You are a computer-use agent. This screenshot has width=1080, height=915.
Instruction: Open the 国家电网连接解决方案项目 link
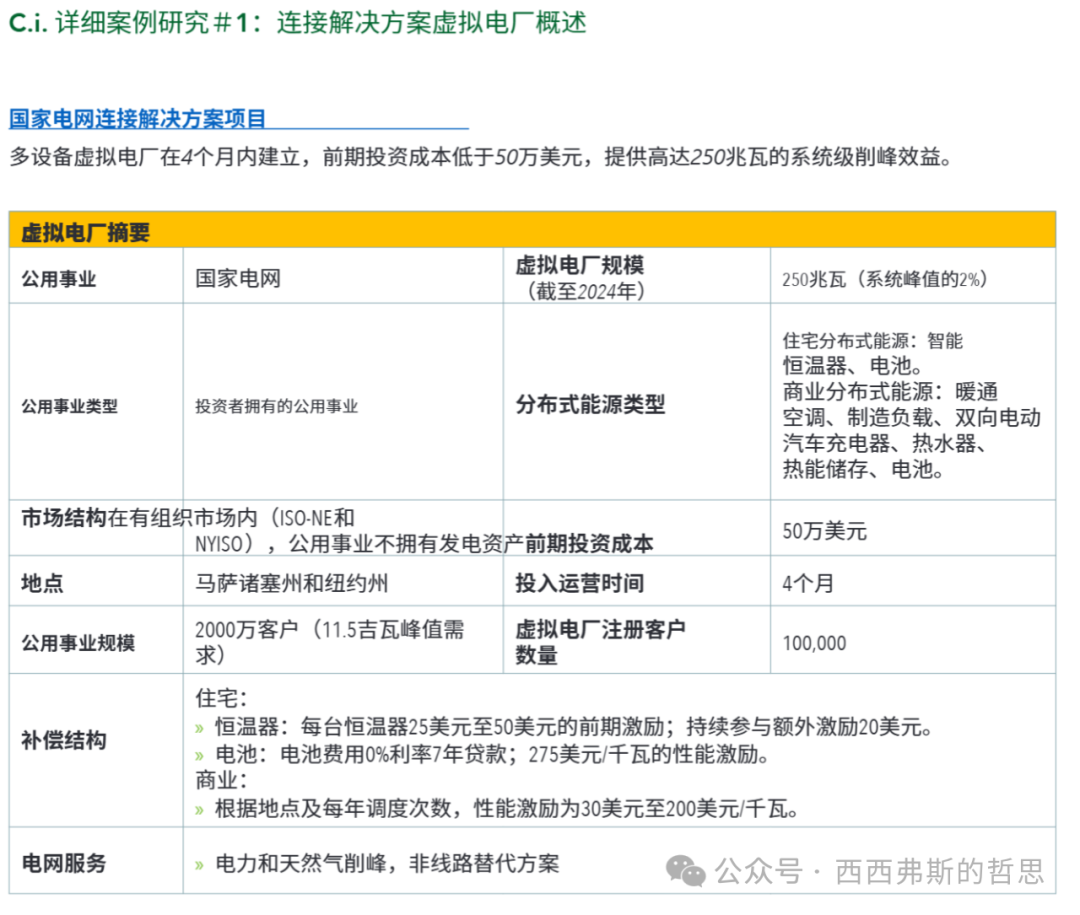coord(138,119)
